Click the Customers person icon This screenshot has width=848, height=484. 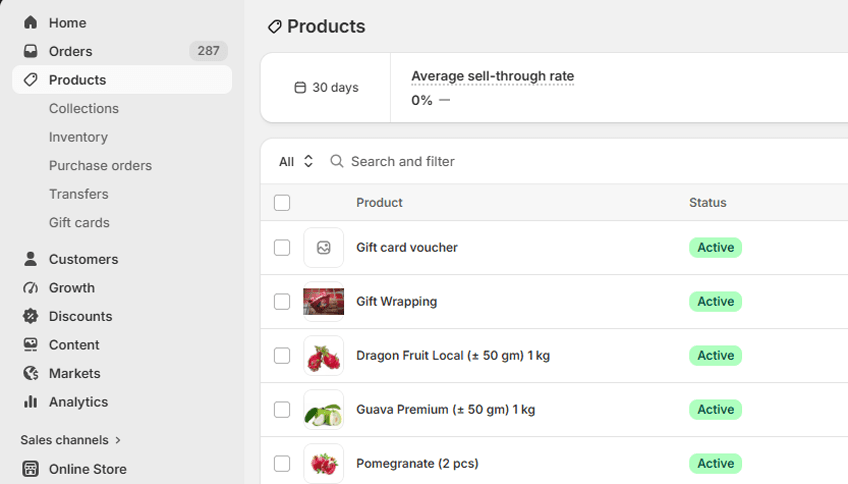[30, 259]
